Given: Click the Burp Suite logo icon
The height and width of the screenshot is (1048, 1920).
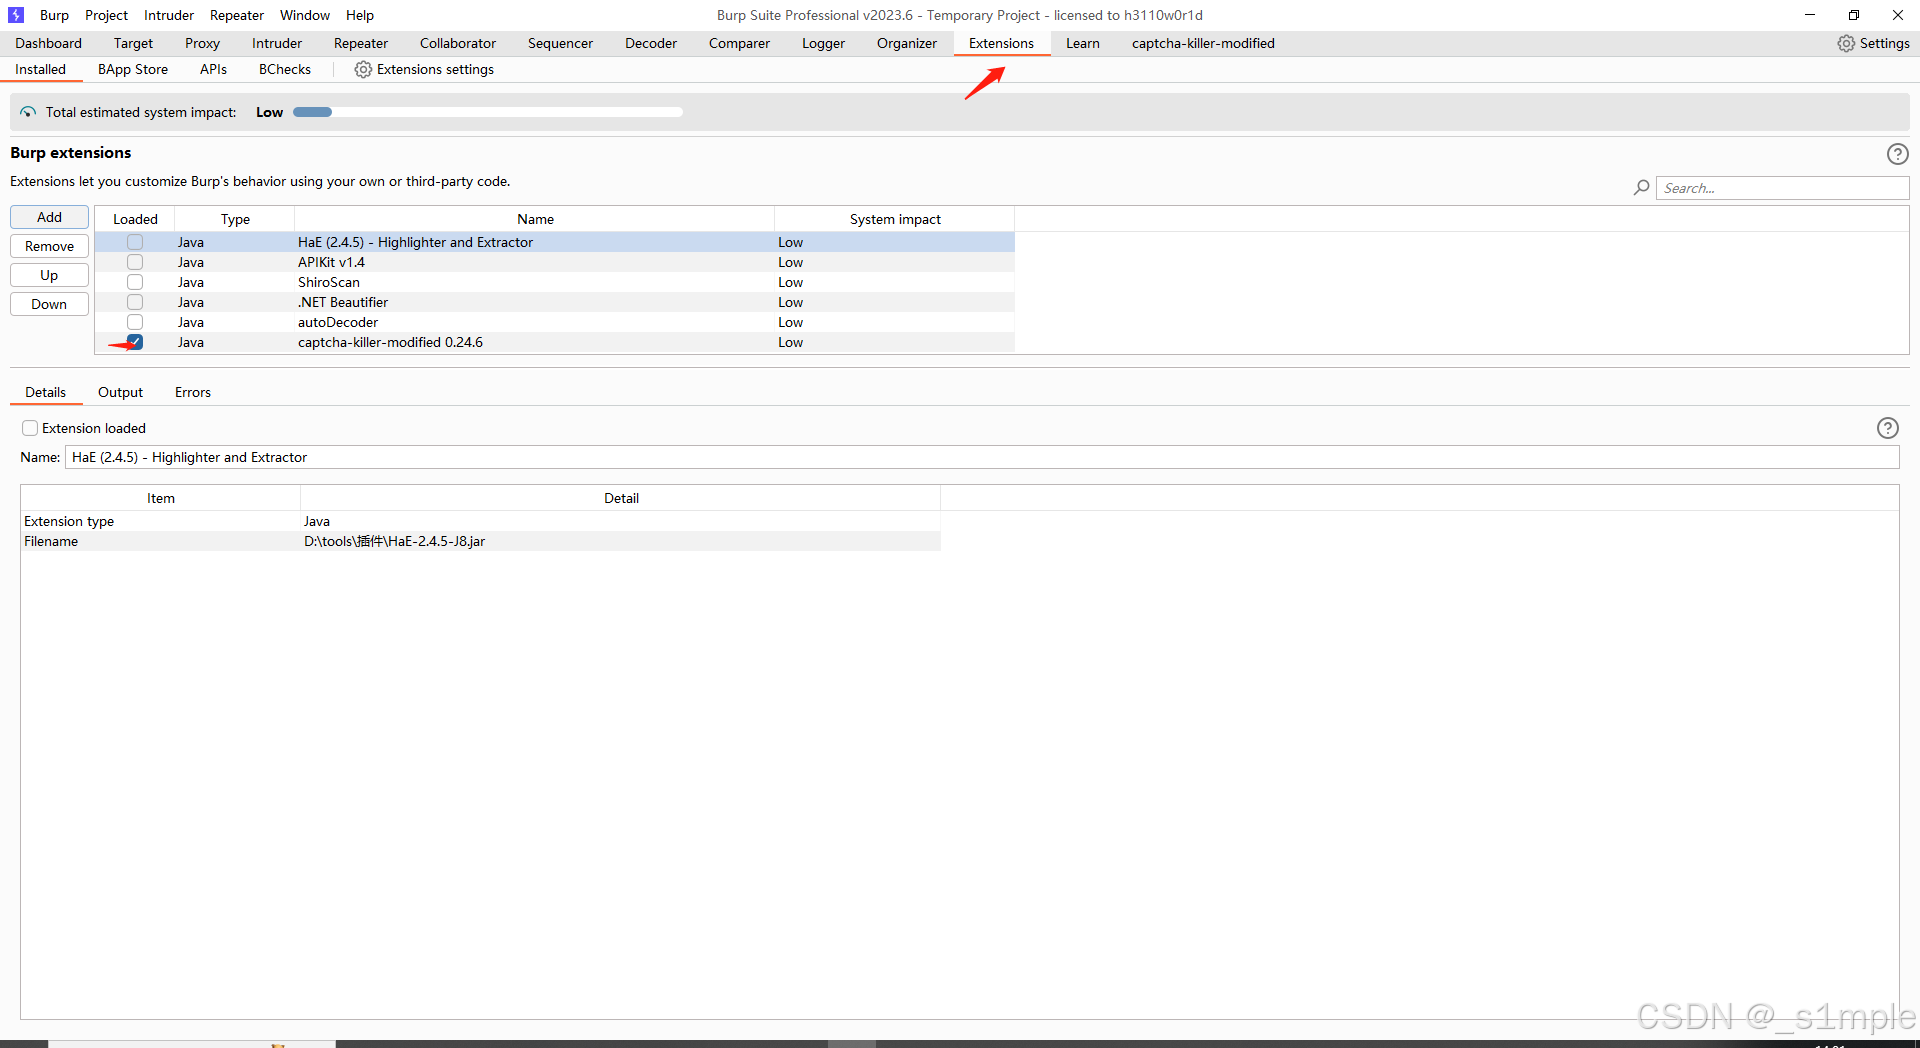Looking at the screenshot, I should 16,15.
